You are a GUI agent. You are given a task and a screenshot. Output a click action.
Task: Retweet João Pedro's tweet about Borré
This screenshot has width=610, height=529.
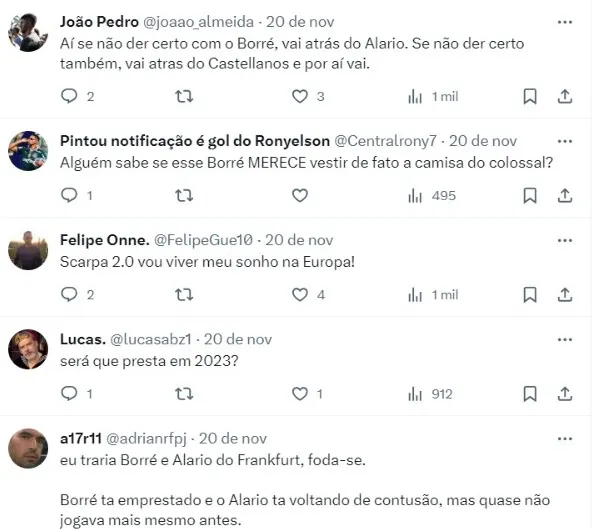(184, 97)
